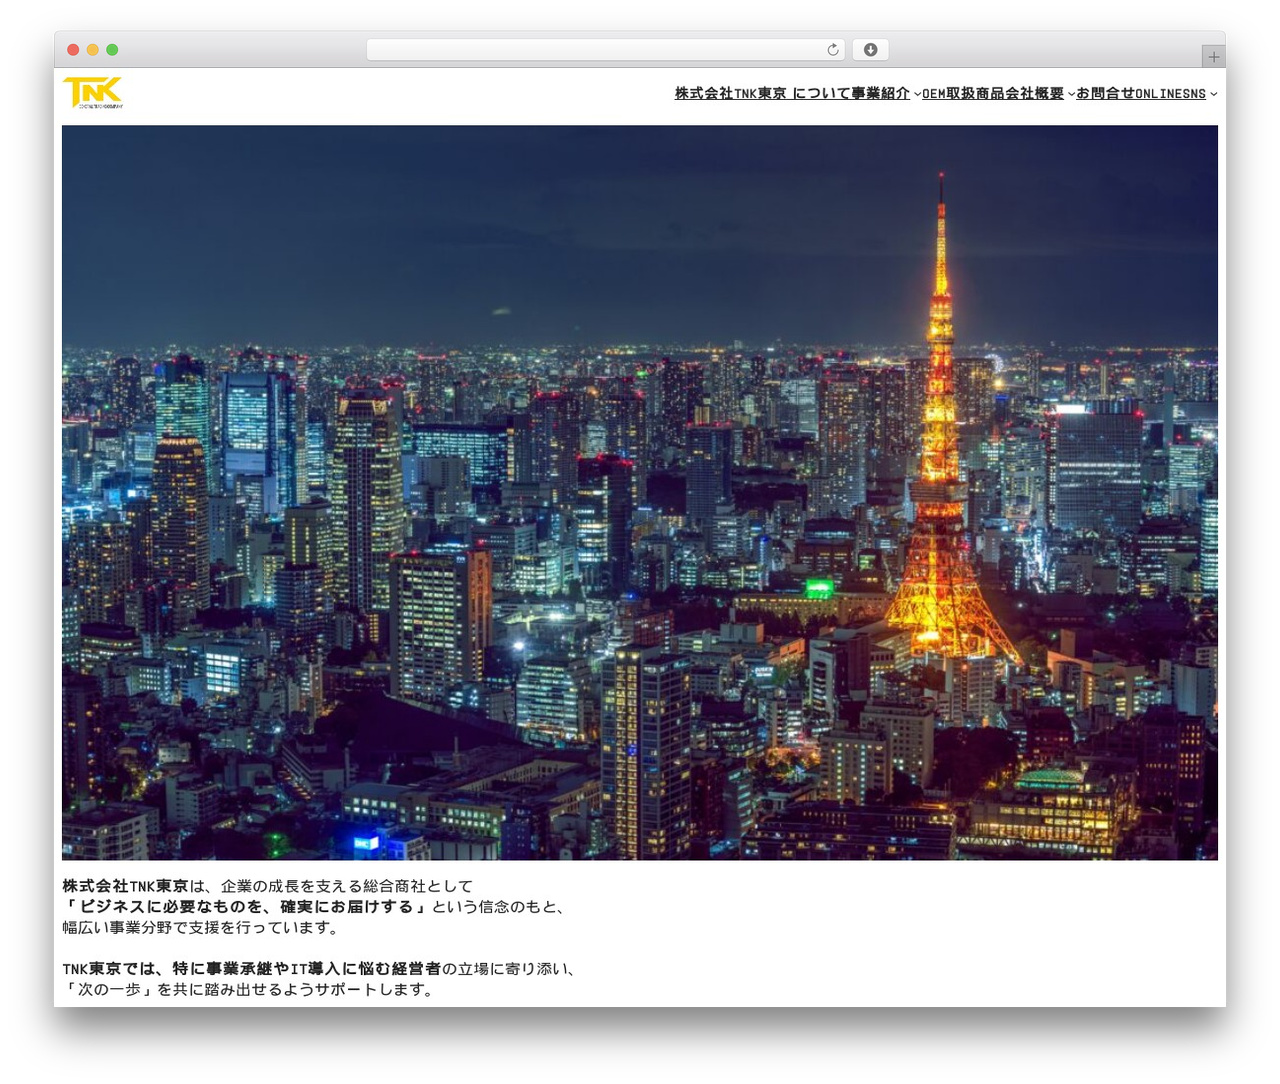1280x1084 pixels.
Task: Click the text 幅広い事業分野で支援を行っています。
Action: [203, 928]
